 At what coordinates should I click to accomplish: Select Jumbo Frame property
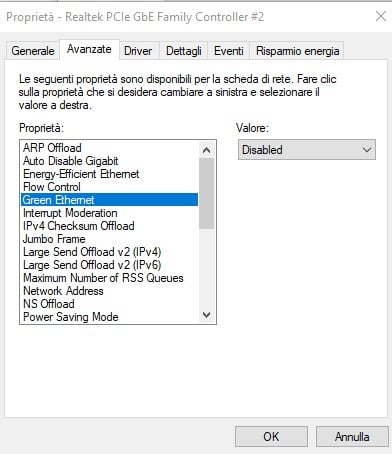point(110,239)
